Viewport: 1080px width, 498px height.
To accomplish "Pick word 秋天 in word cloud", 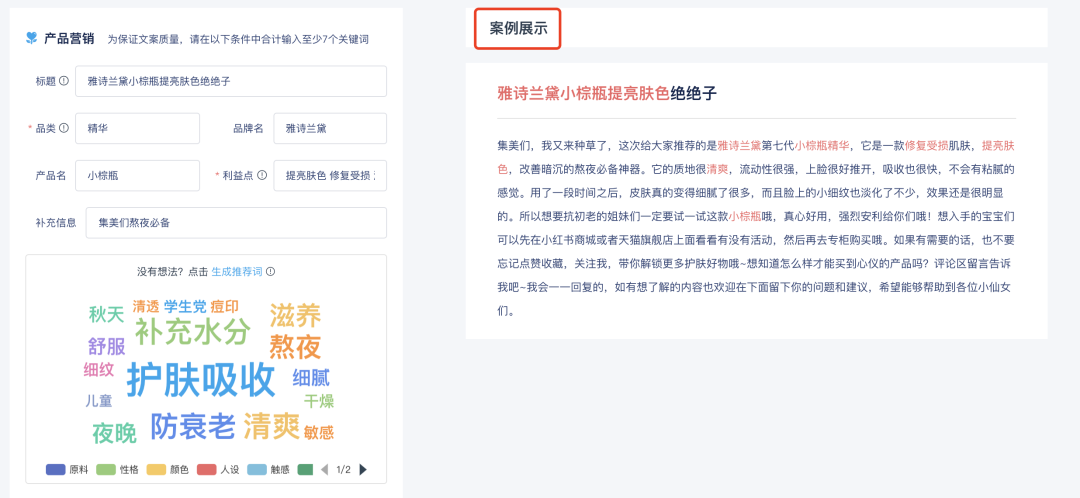I will 106,315.
